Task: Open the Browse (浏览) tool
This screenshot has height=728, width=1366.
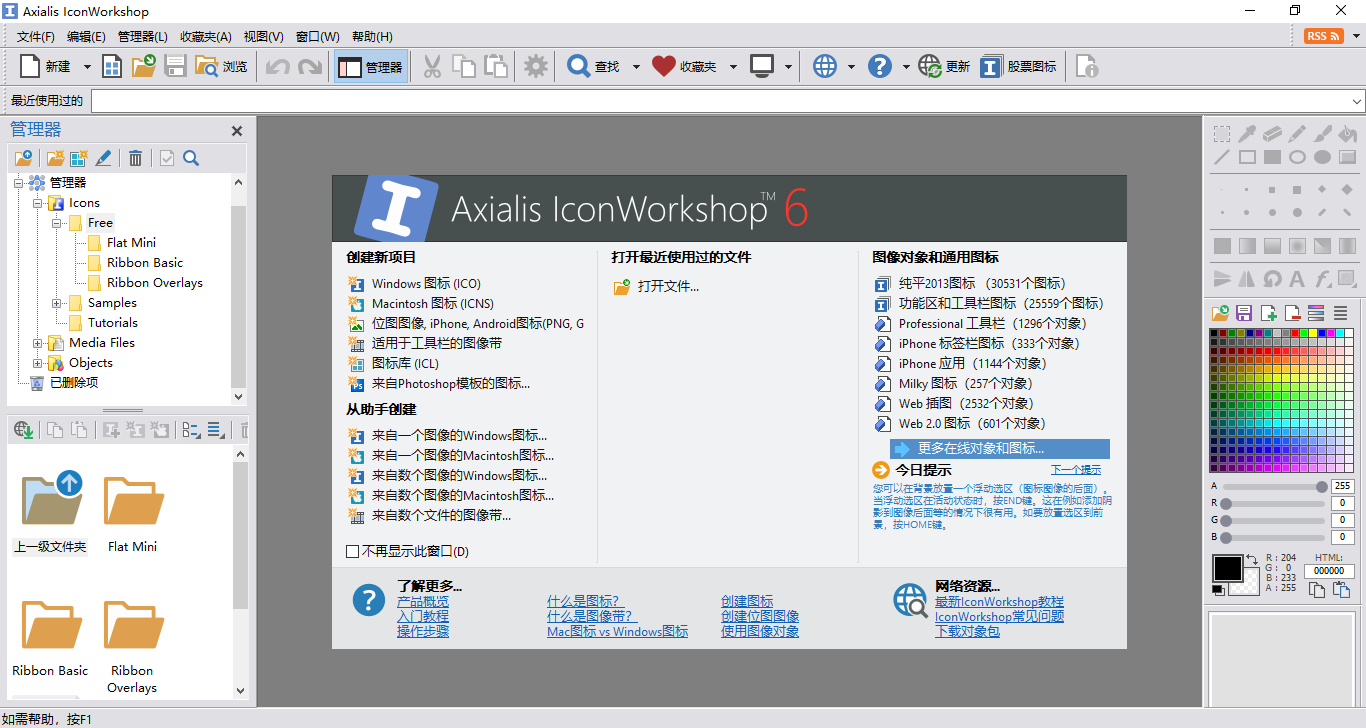Action: tap(221, 67)
